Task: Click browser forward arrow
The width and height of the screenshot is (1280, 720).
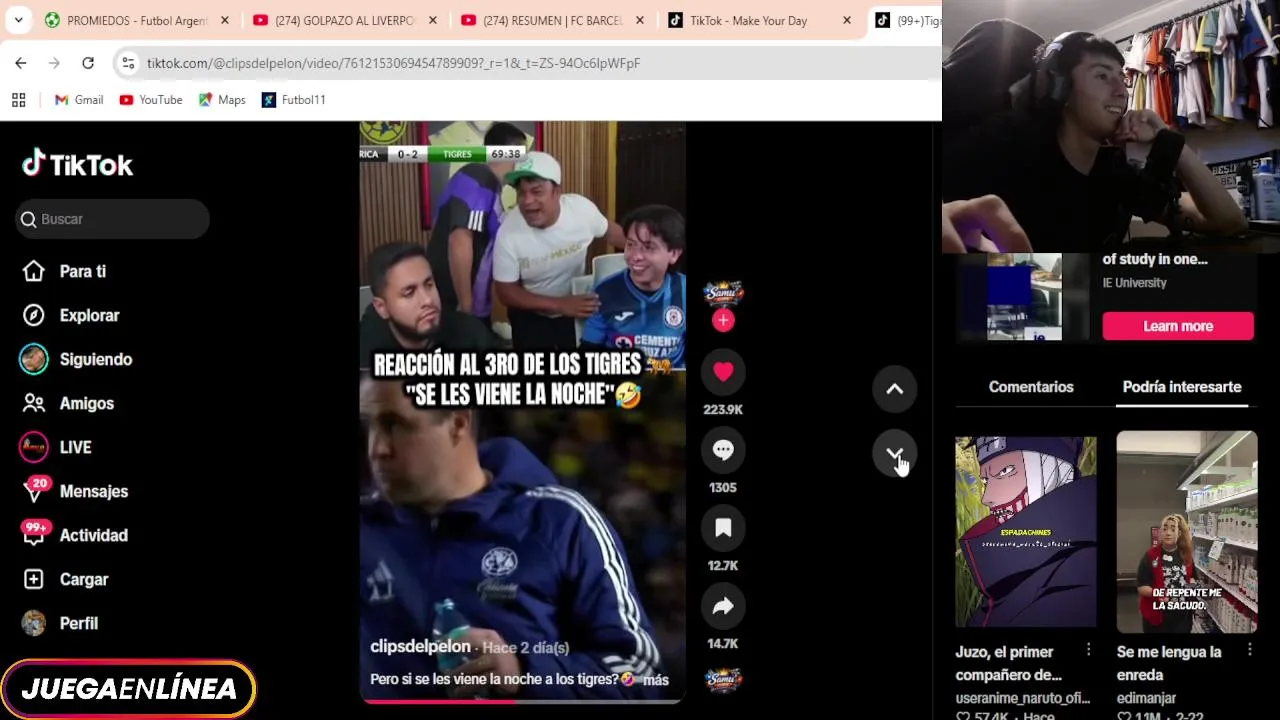Action: click(x=54, y=63)
